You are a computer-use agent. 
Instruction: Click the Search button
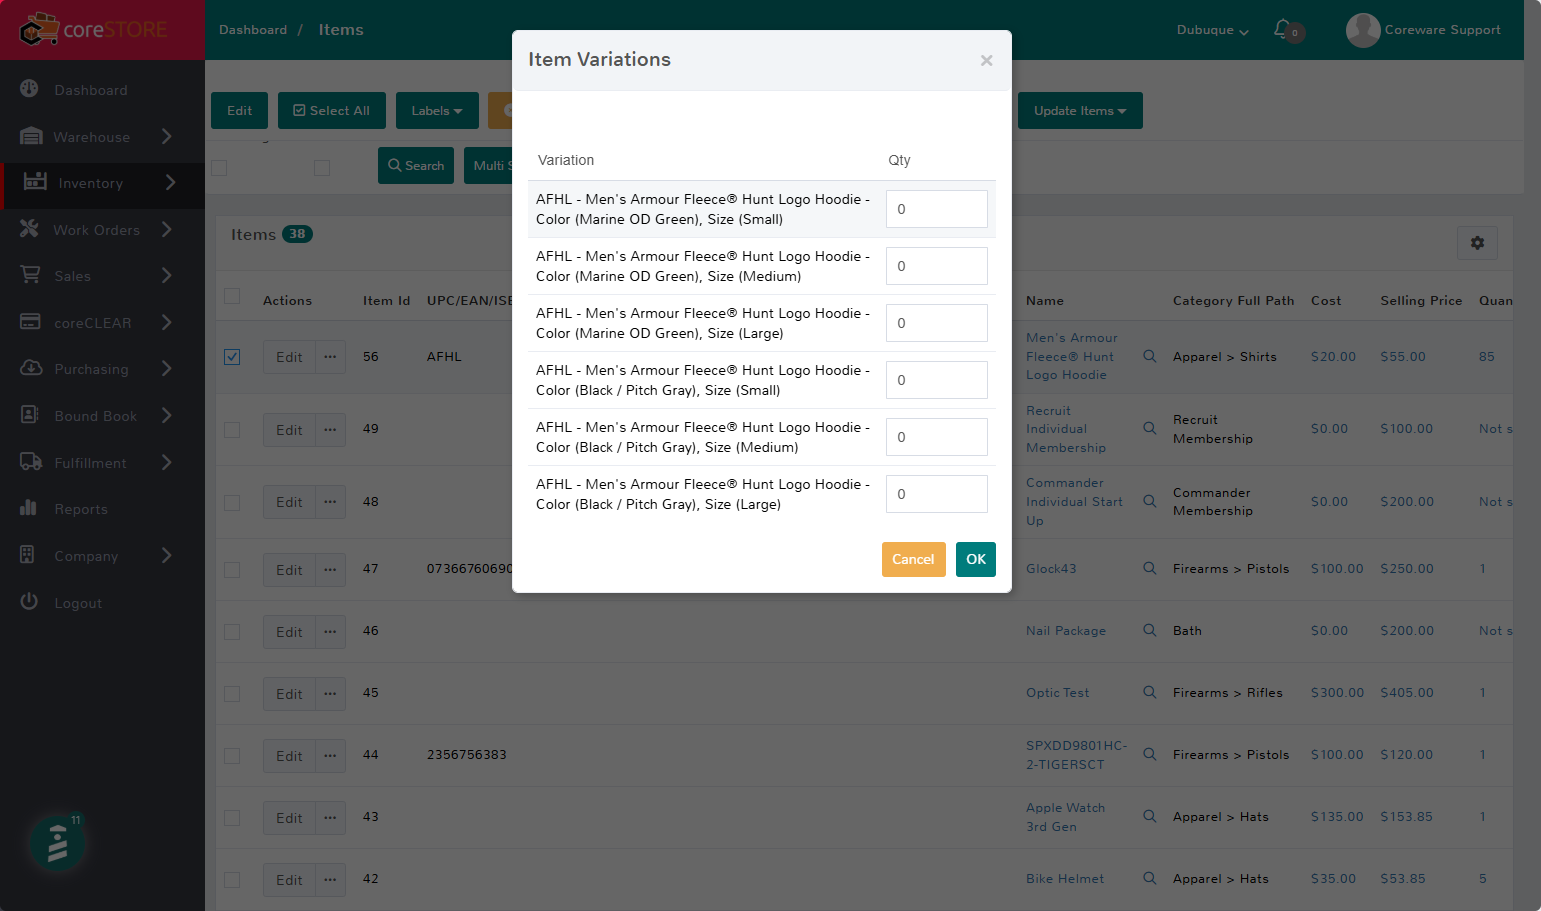416,166
